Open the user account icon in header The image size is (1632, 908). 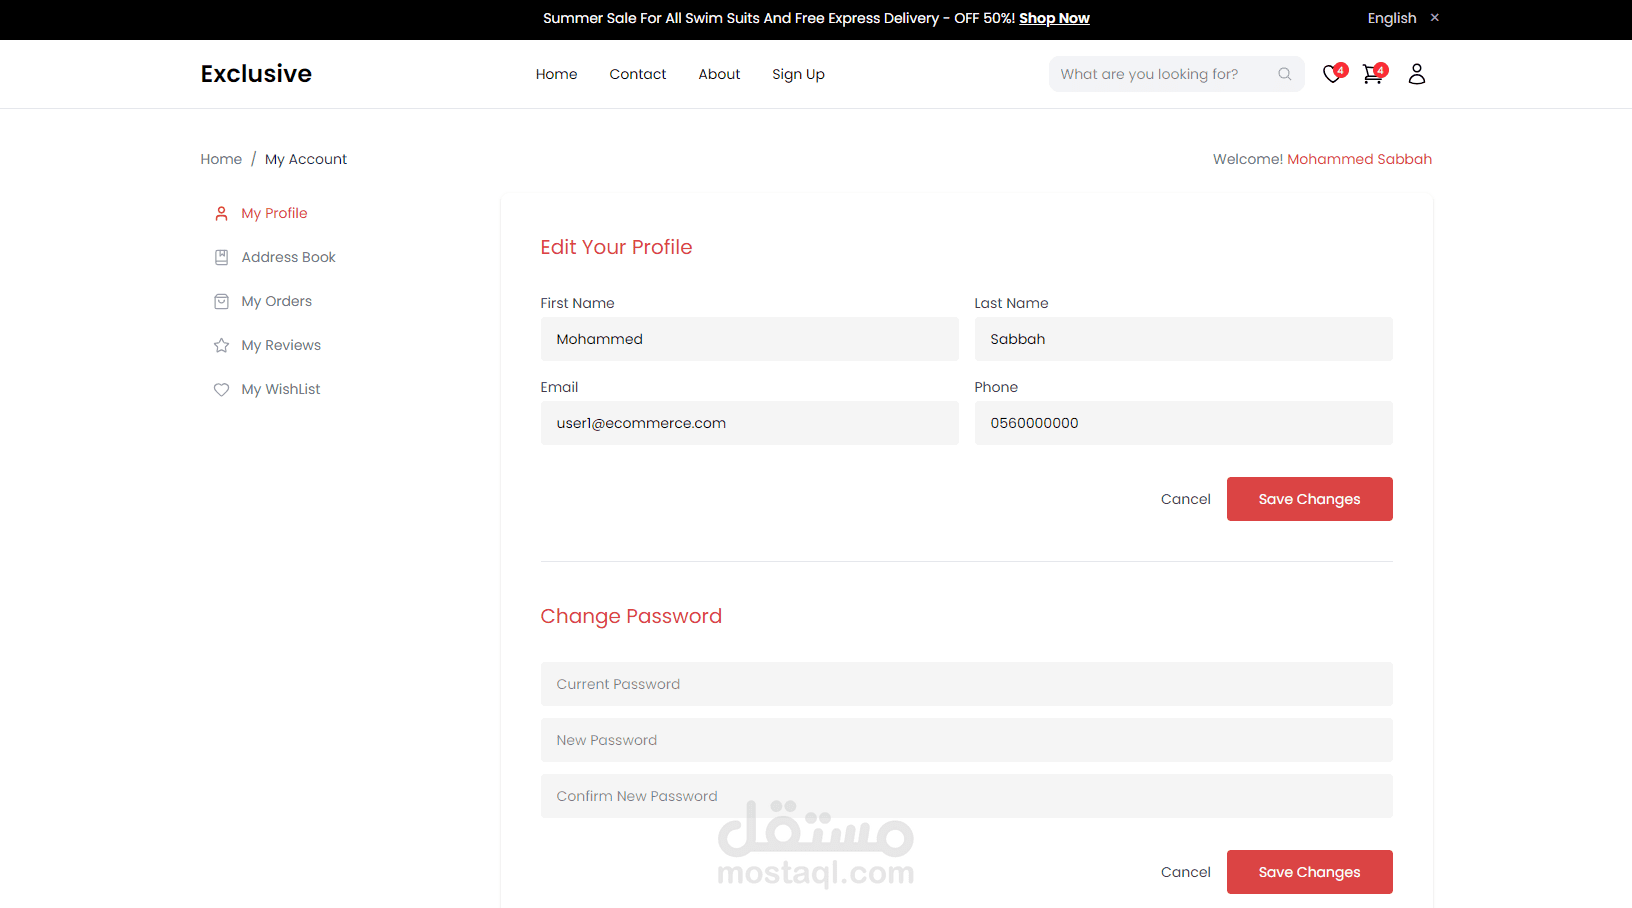click(x=1417, y=74)
